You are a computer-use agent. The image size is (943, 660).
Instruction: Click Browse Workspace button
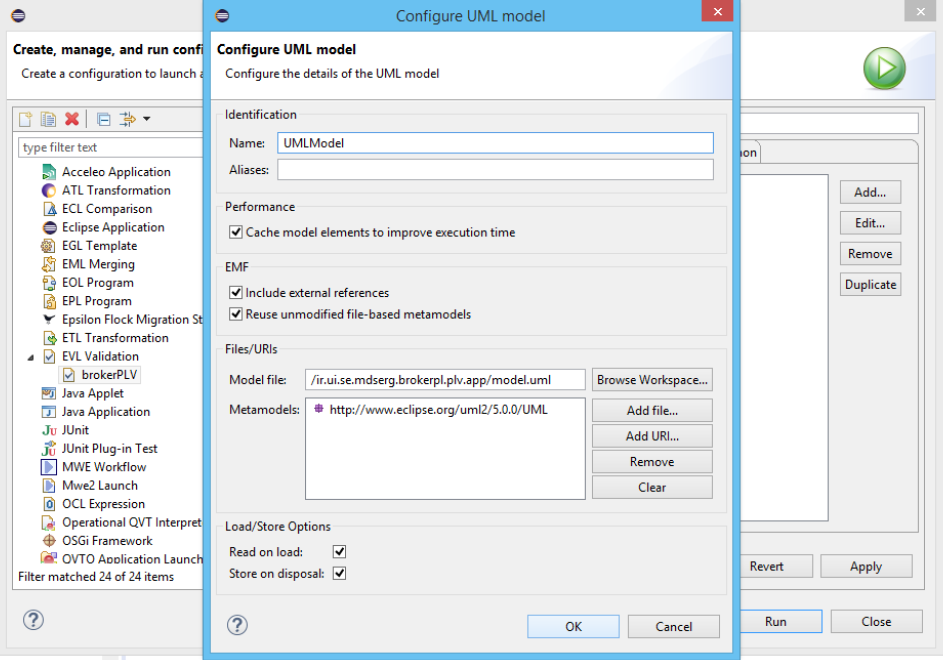click(652, 380)
